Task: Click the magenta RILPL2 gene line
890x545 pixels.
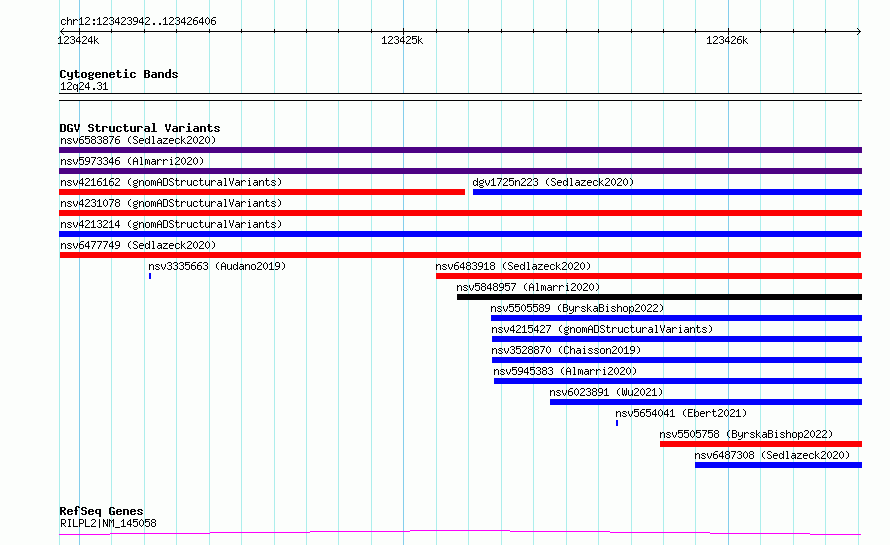Action: pyautogui.click(x=460, y=533)
